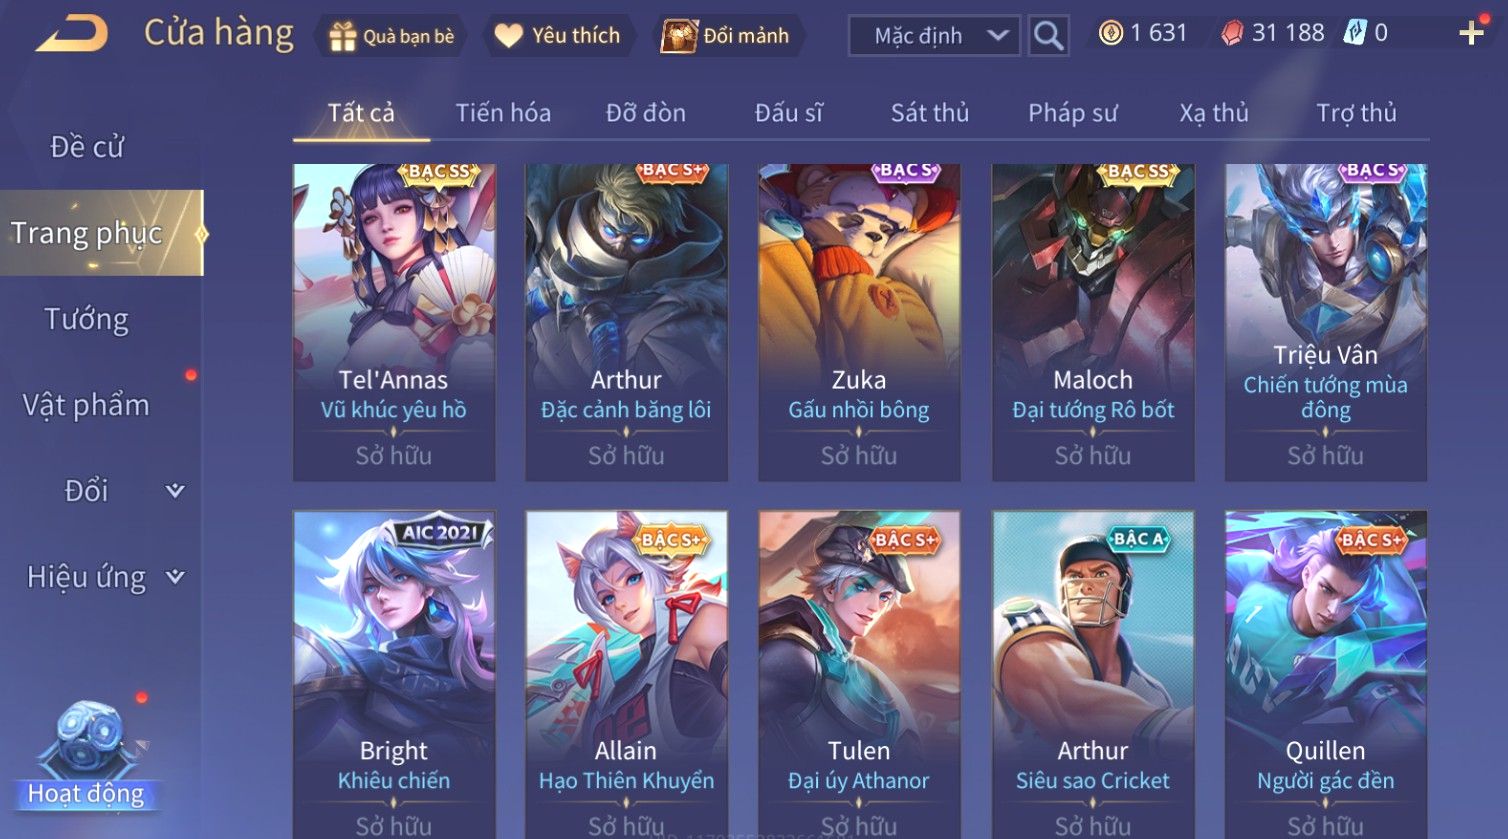This screenshot has width=1508, height=839.
Task: Open the Tướng sidebar menu
Action: 87,319
